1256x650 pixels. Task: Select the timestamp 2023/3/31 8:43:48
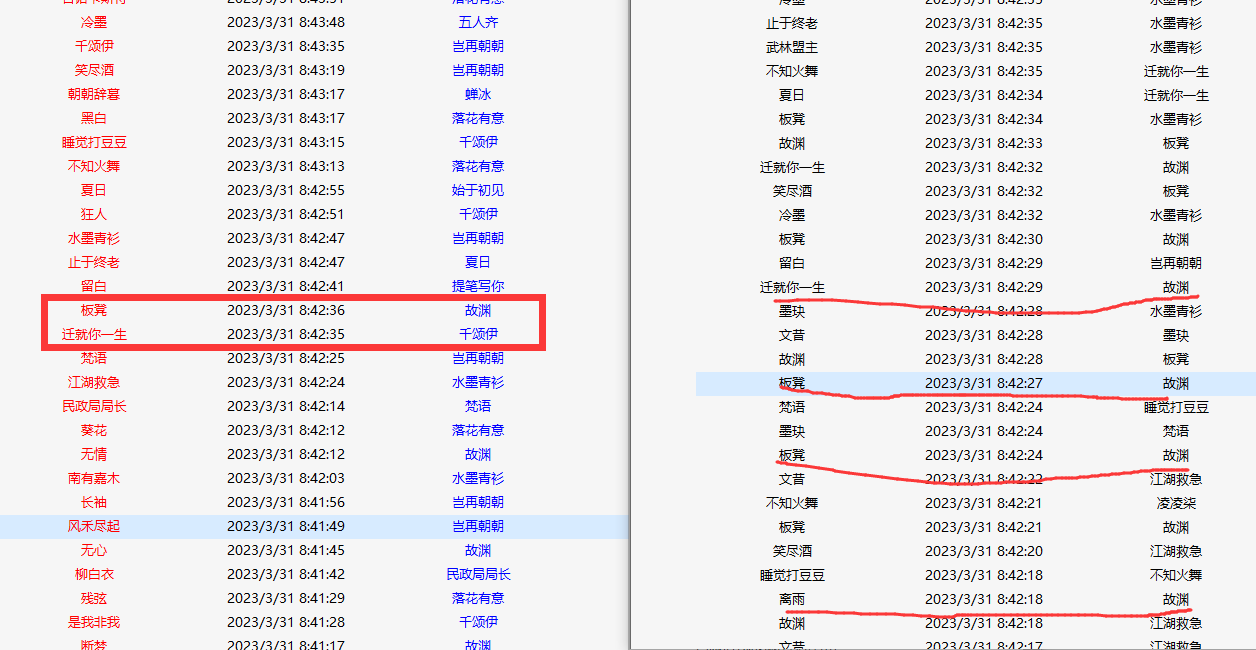pos(286,22)
